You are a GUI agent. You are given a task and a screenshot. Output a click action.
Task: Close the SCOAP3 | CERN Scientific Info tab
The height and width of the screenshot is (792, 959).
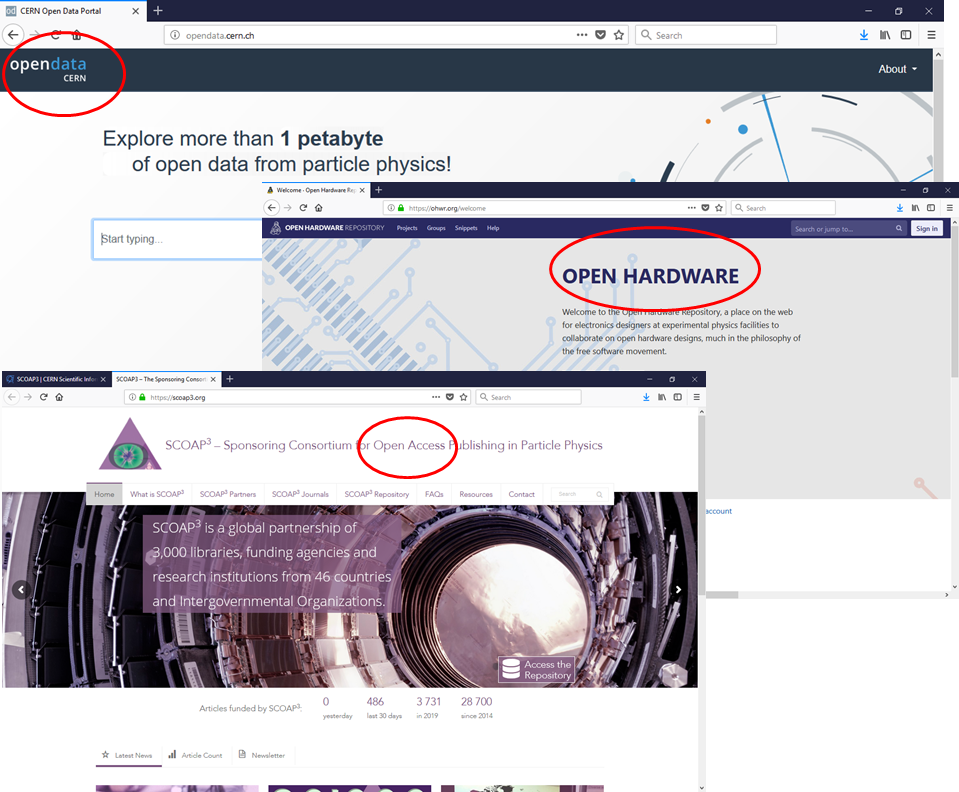(103, 379)
